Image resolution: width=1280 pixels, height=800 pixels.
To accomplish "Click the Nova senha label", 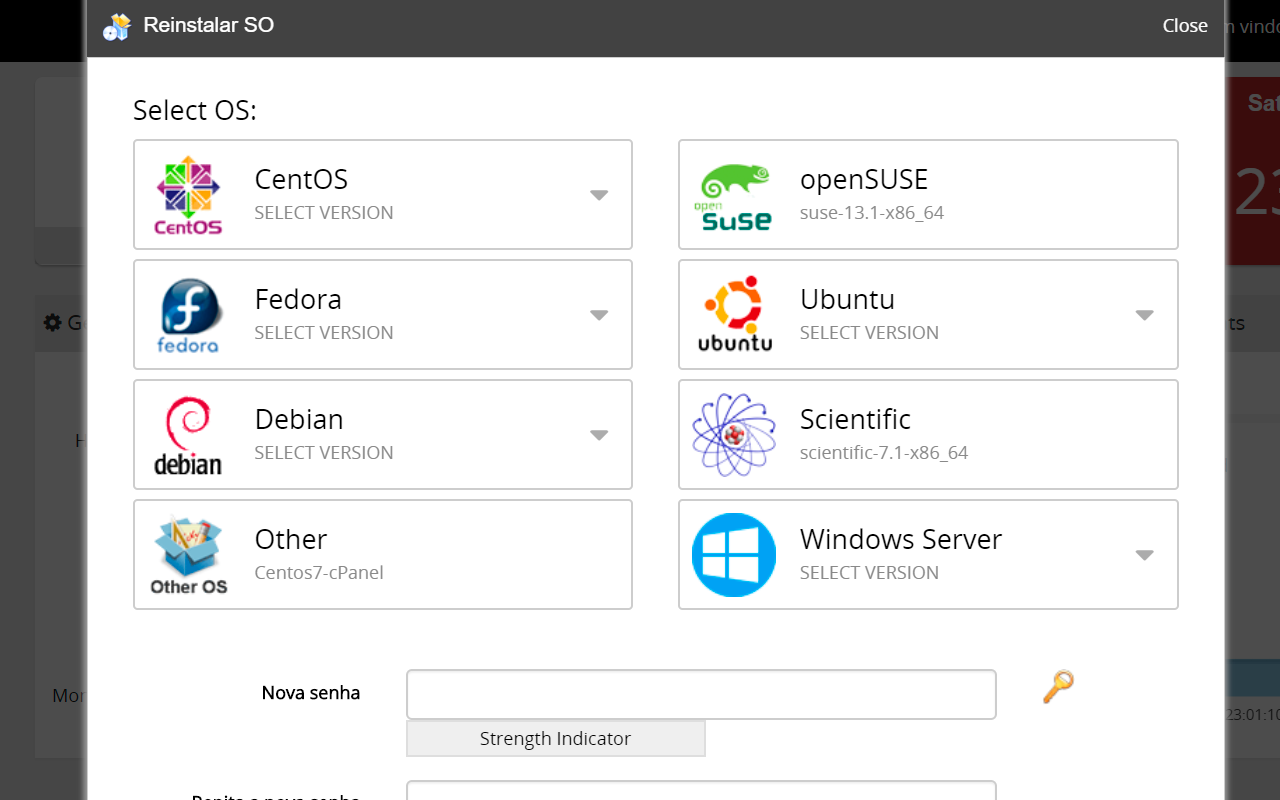I will (x=311, y=693).
